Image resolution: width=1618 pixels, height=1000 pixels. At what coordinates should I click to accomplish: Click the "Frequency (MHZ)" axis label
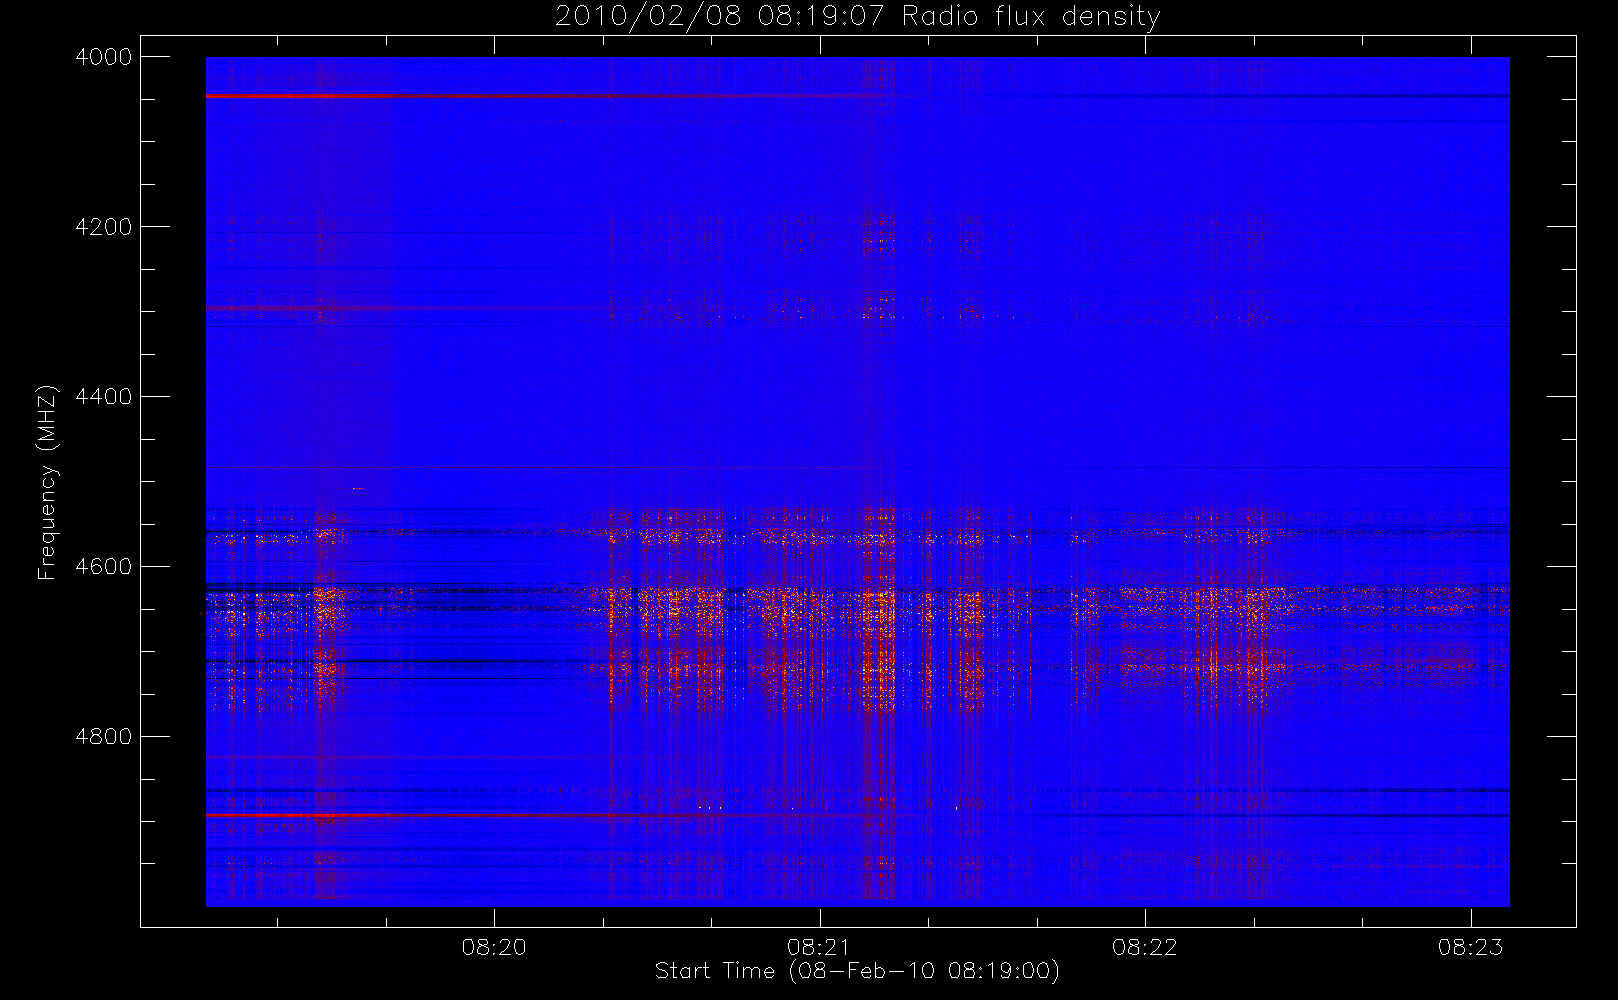point(47,483)
